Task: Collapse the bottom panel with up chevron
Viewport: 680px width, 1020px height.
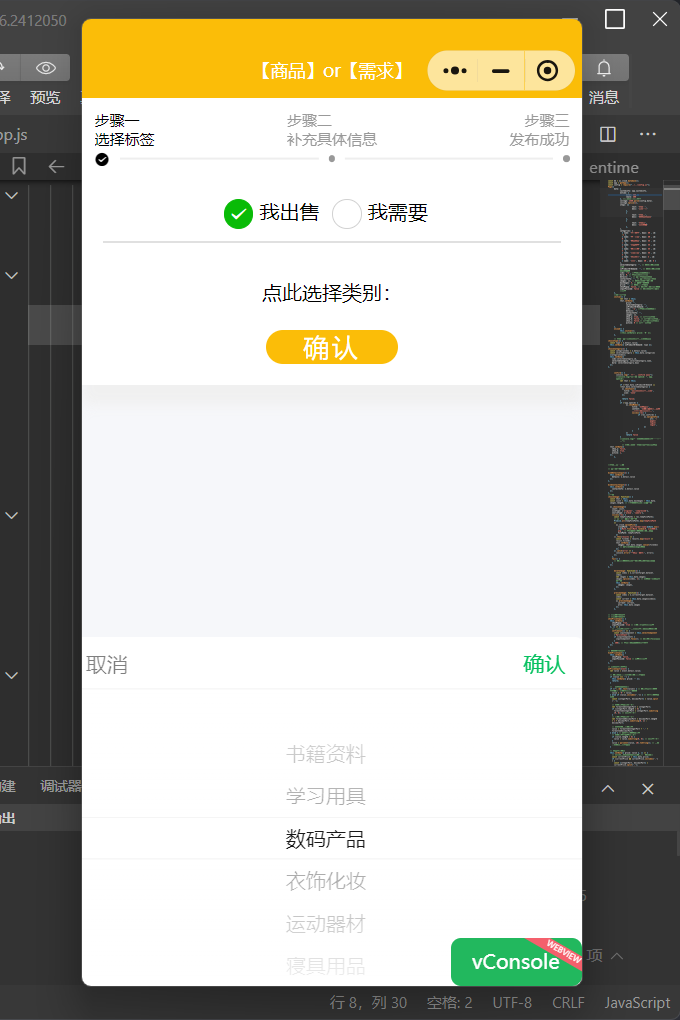Action: [x=608, y=788]
